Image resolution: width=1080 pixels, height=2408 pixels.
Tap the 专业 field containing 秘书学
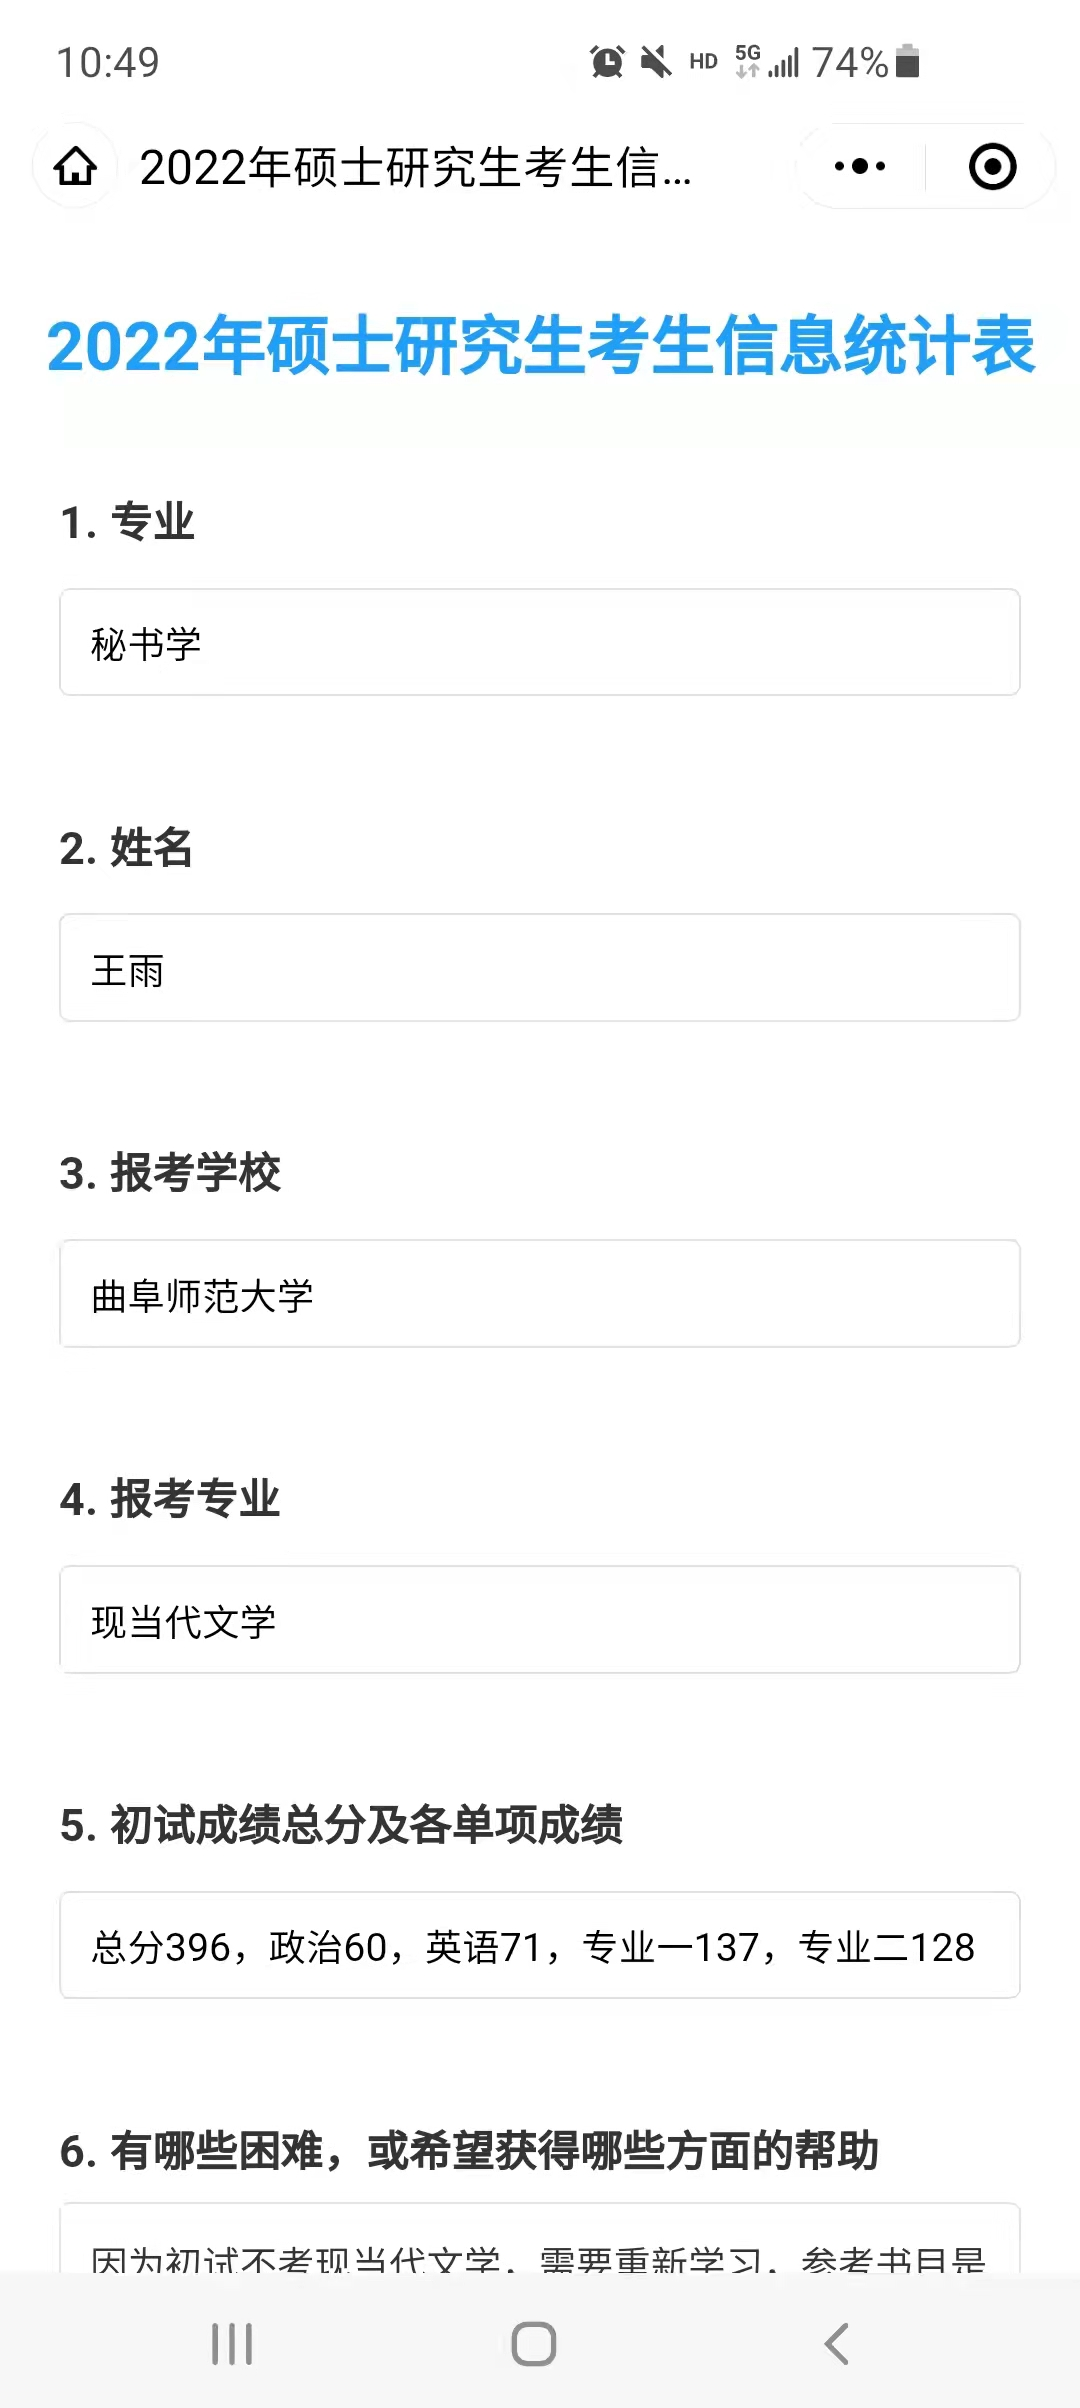click(x=540, y=643)
